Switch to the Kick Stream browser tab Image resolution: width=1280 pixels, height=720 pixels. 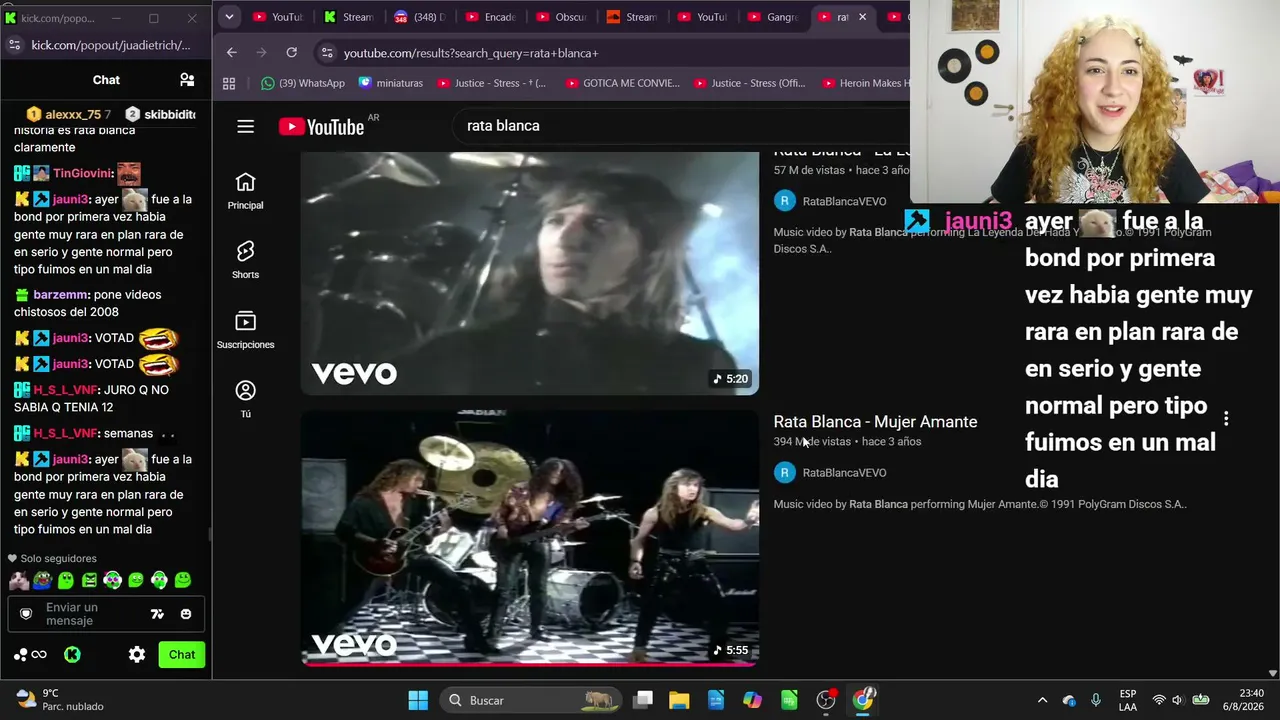coord(349,17)
